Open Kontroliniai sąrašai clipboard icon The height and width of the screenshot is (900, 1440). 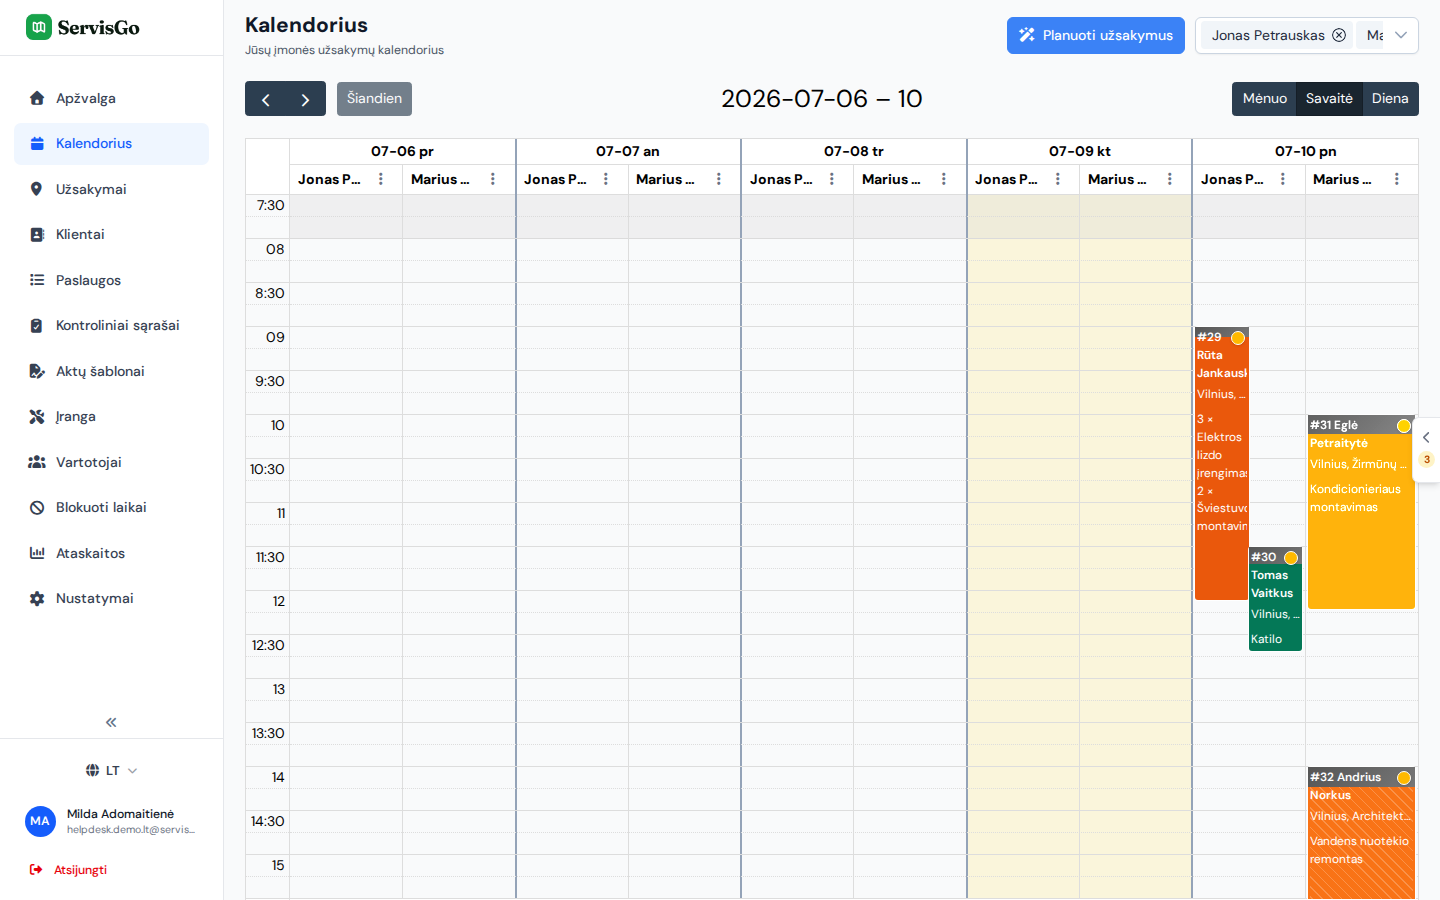37,326
